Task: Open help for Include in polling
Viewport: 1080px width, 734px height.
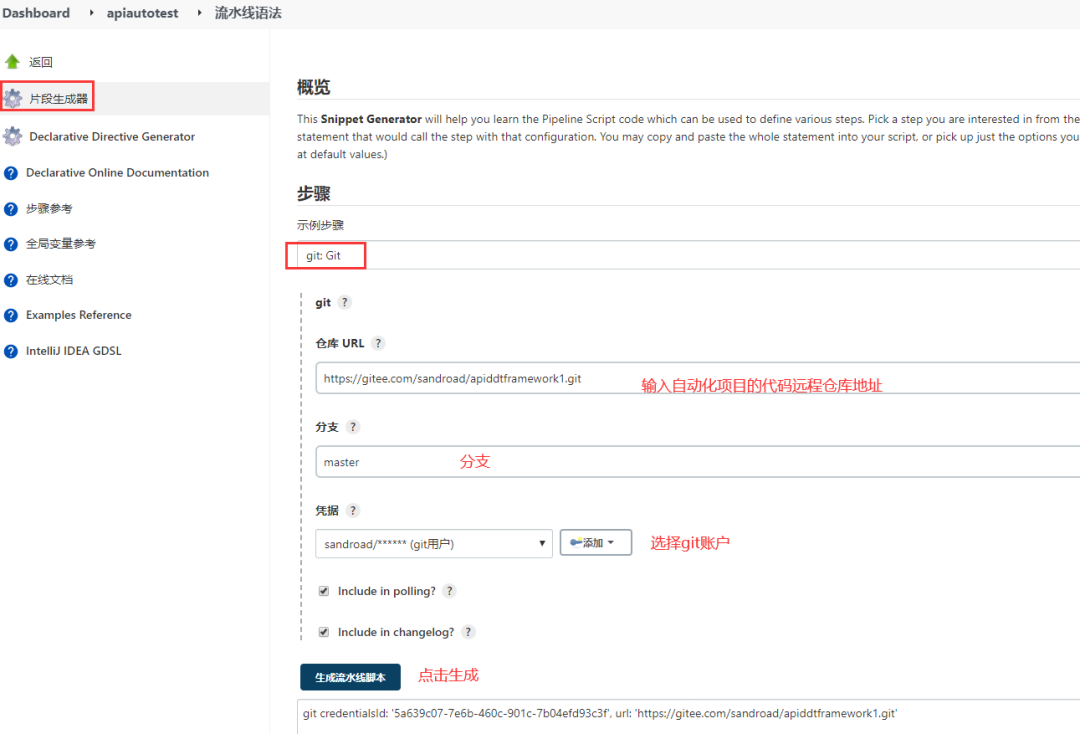Action: tap(449, 591)
